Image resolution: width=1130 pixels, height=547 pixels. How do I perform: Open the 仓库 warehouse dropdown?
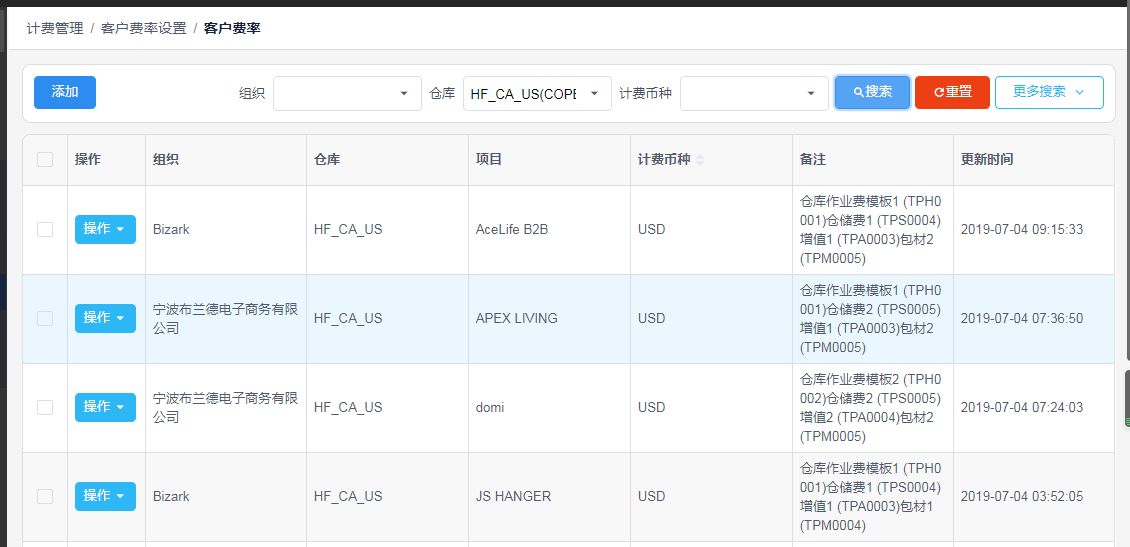coord(537,94)
